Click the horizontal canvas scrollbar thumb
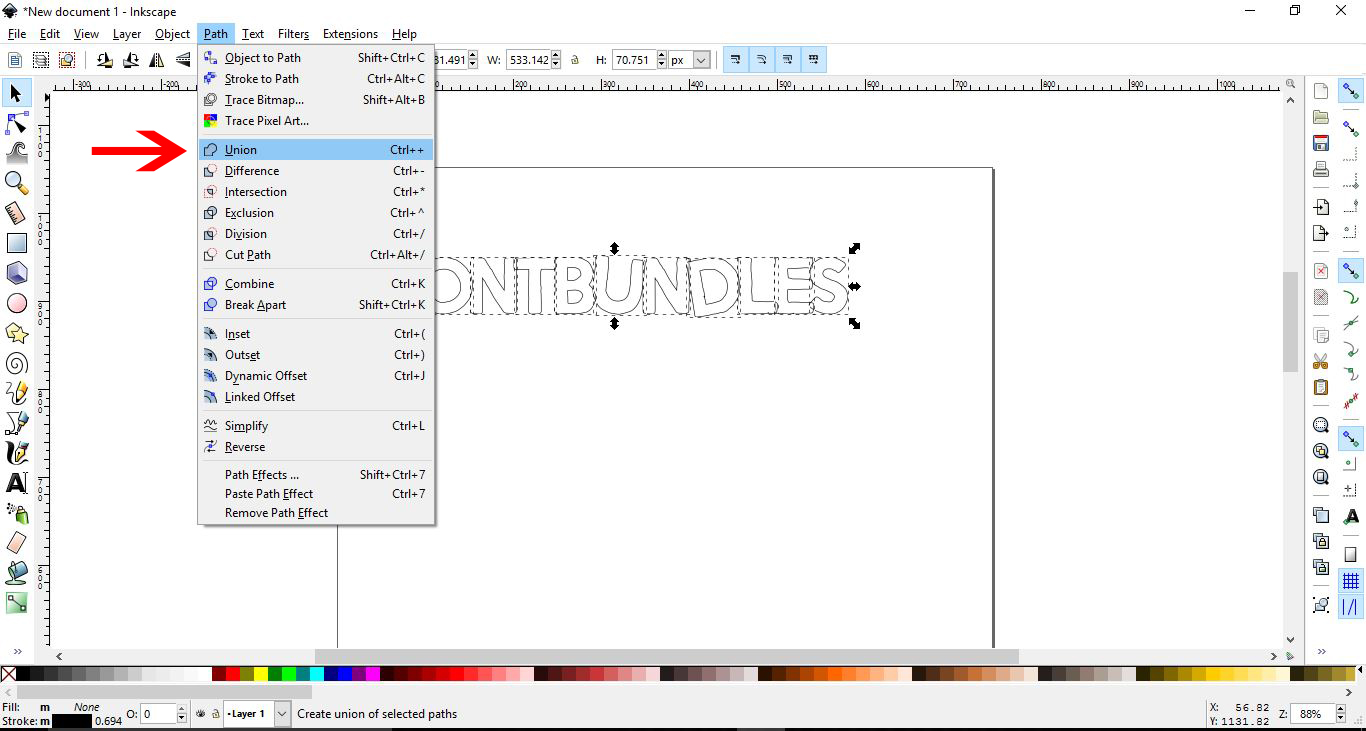This screenshot has height=731, width=1366. (x=667, y=657)
